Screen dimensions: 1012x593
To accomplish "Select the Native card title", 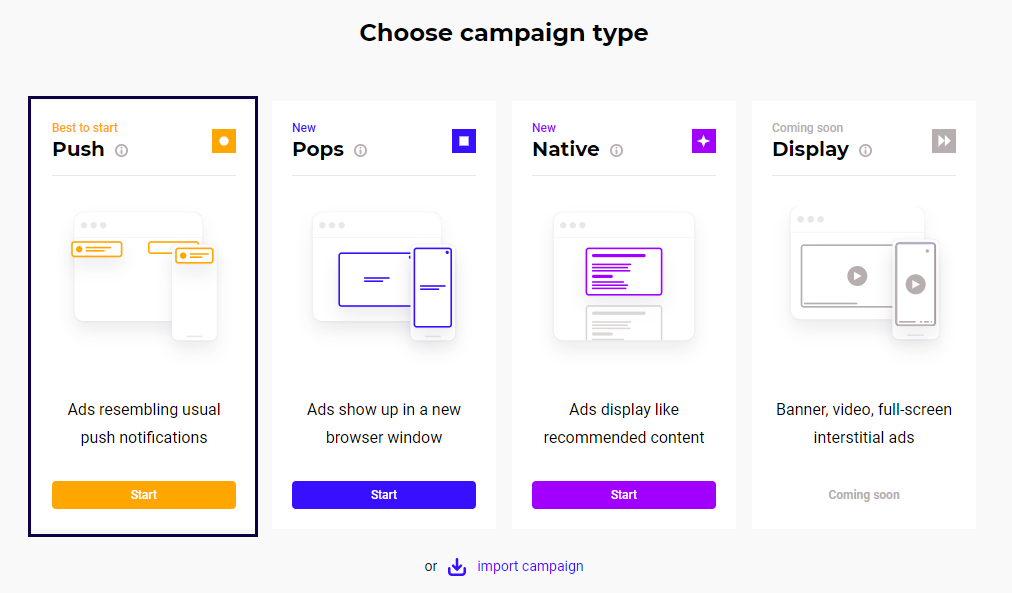I will click(x=566, y=149).
